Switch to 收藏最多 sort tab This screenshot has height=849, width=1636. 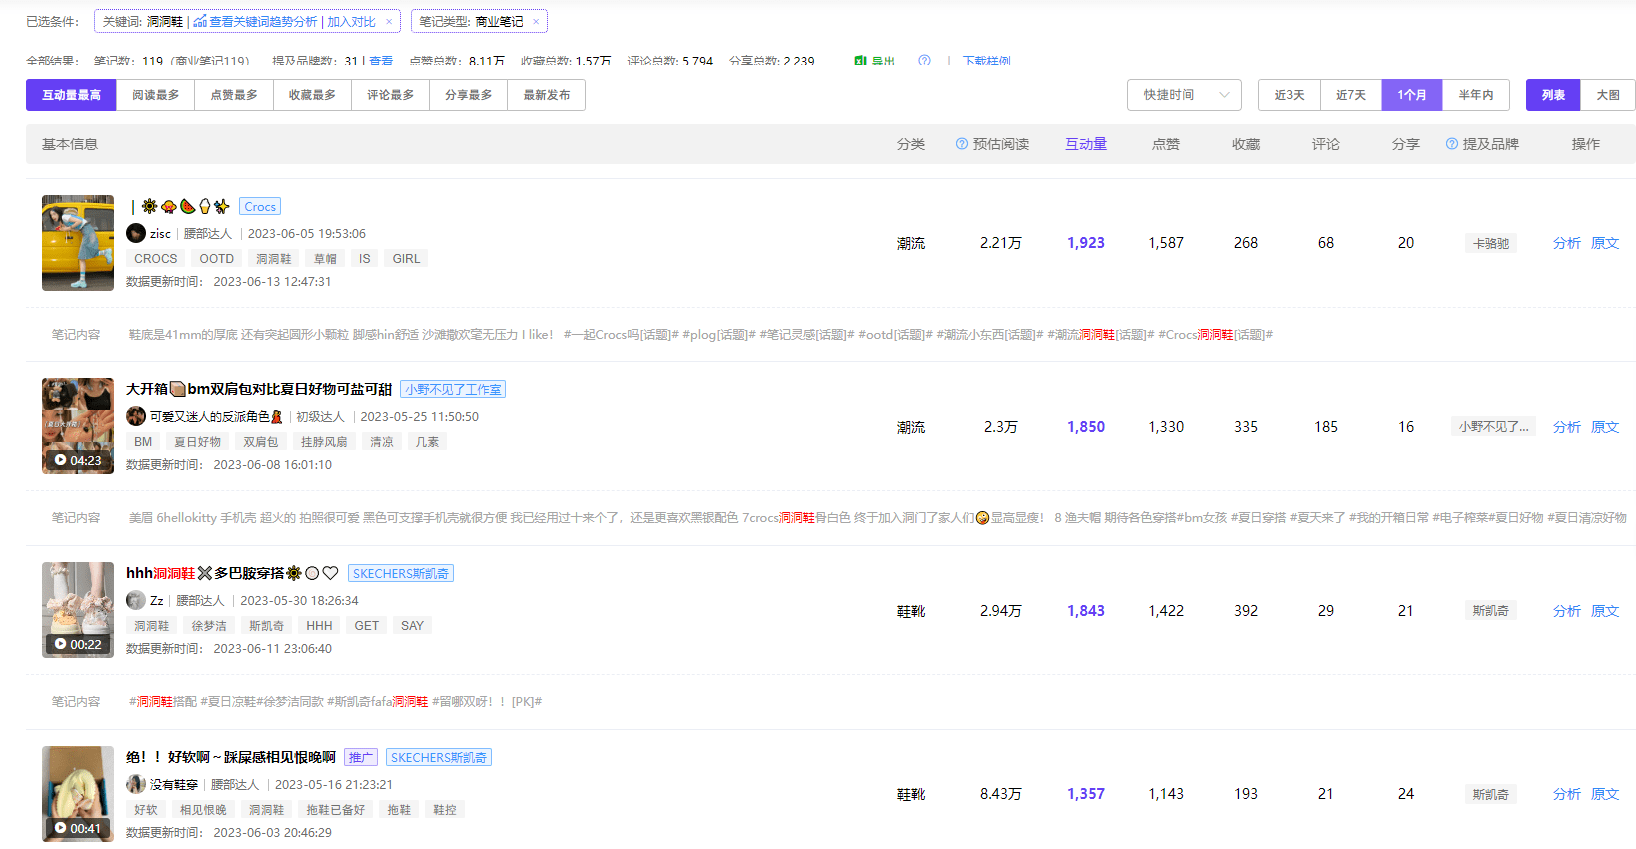click(x=312, y=95)
